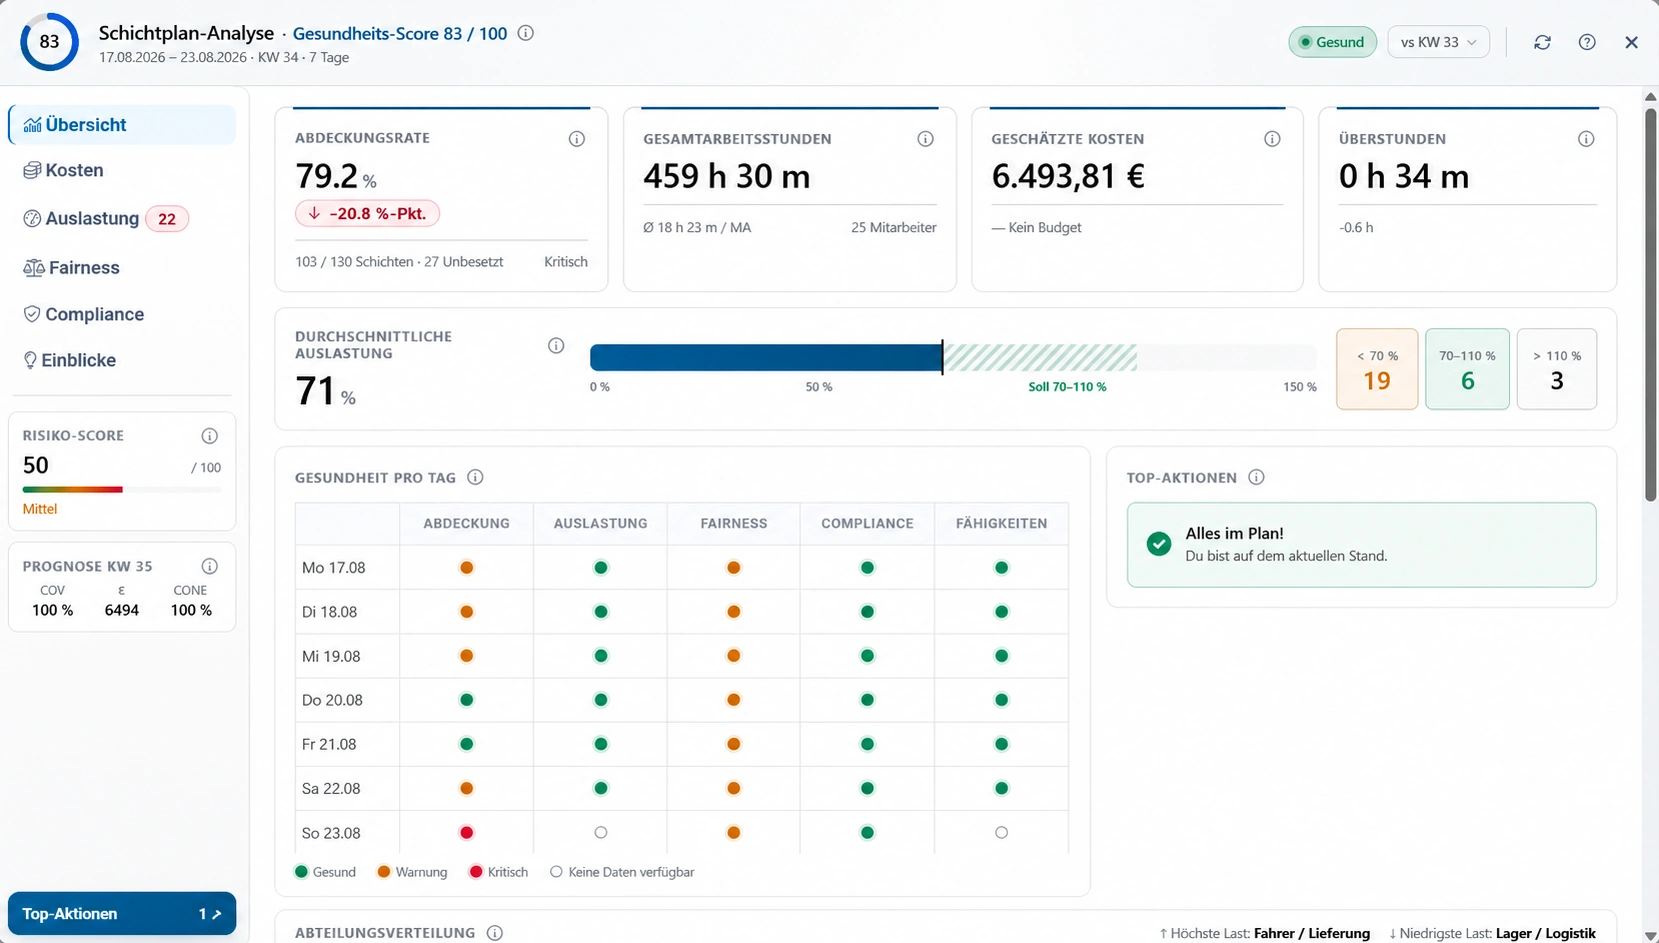Image resolution: width=1659 pixels, height=943 pixels.
Task: Open the Fairness sidebar section
Action: [122, 267]
